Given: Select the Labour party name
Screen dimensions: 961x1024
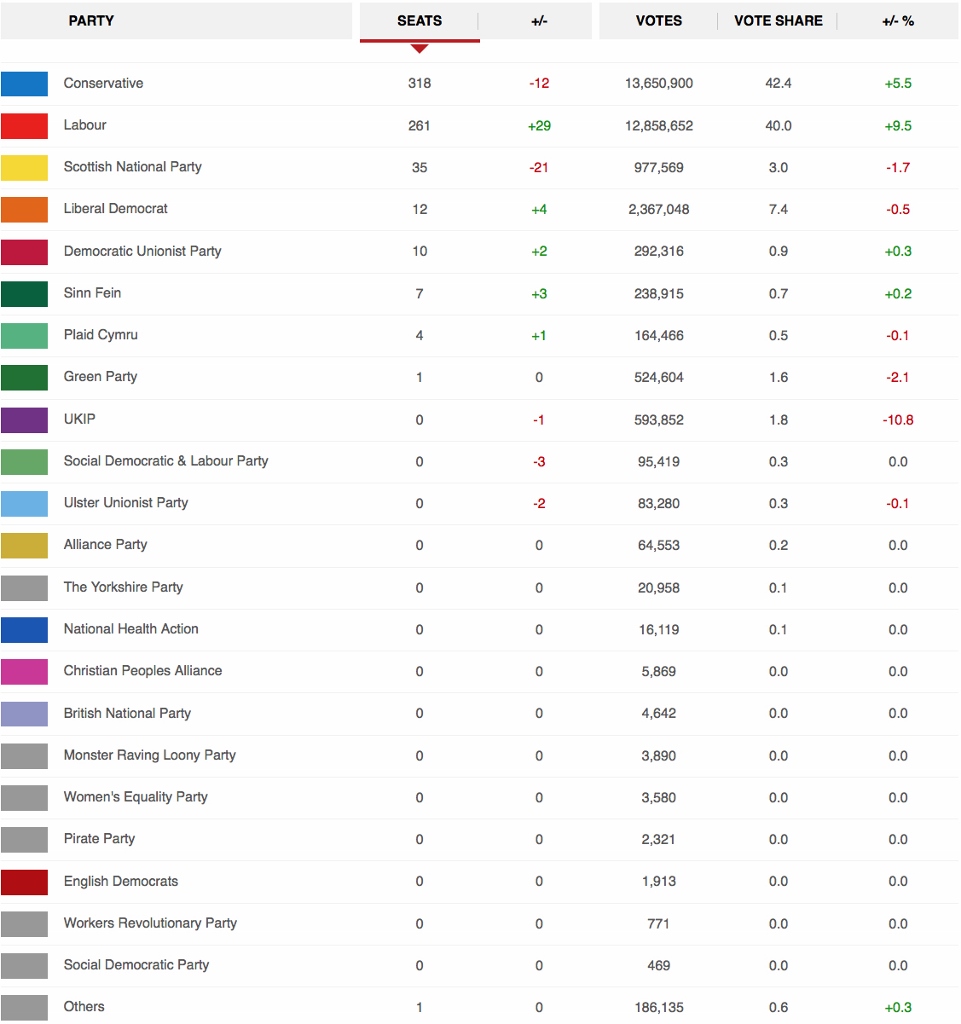Looking at the screenshot, I should click(x=85, y=125).
